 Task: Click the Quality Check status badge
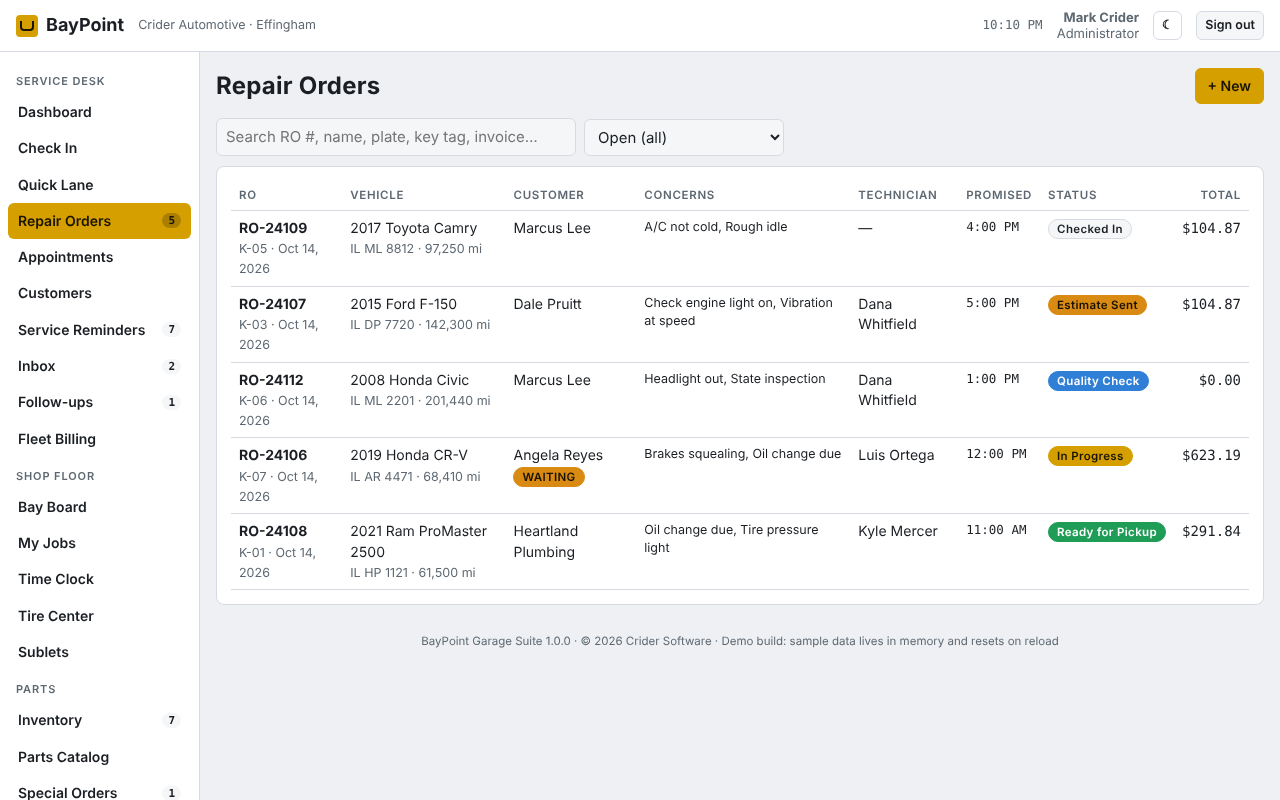pos(1098,381)
